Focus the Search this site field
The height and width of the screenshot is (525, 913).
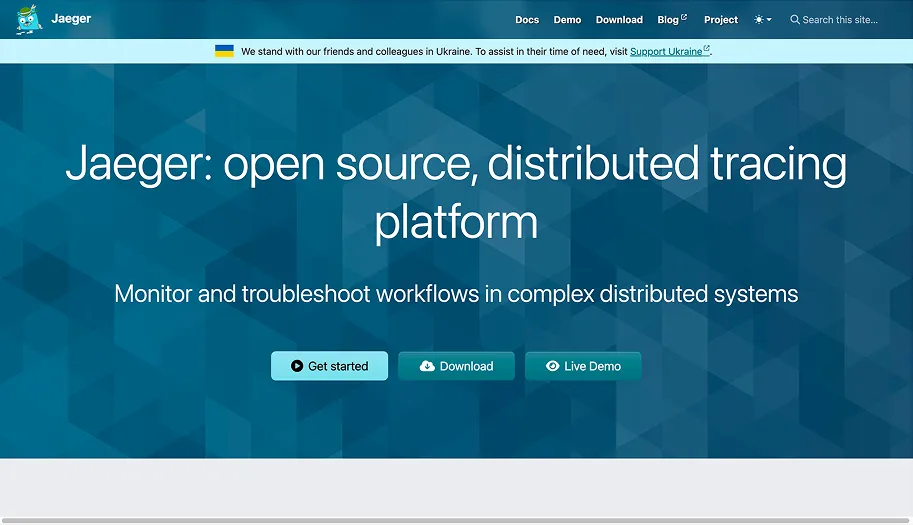coord(840,20)
